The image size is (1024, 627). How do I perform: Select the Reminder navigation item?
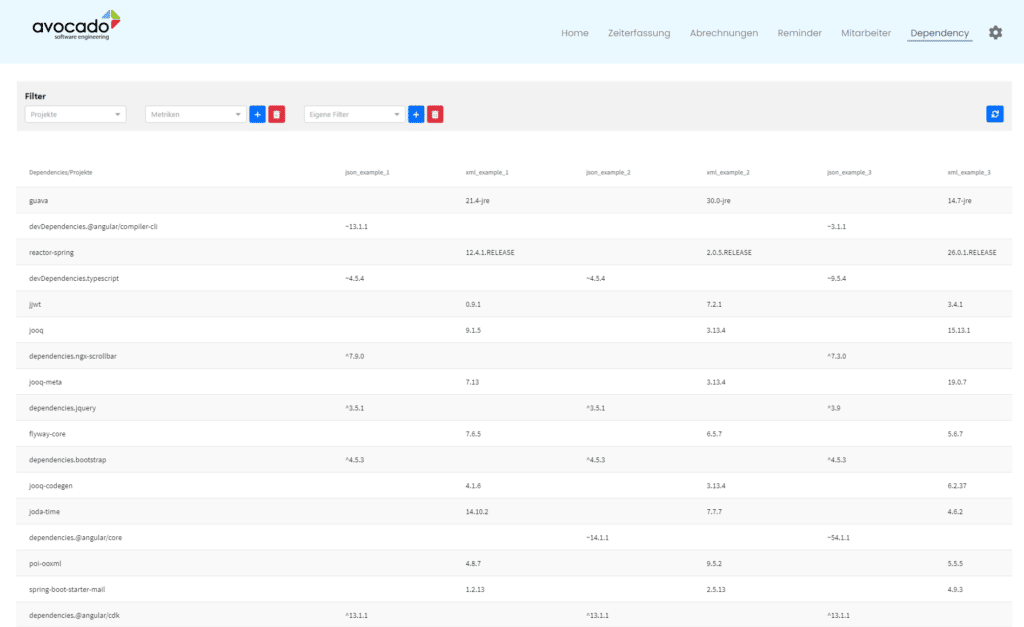pos(799,32)
